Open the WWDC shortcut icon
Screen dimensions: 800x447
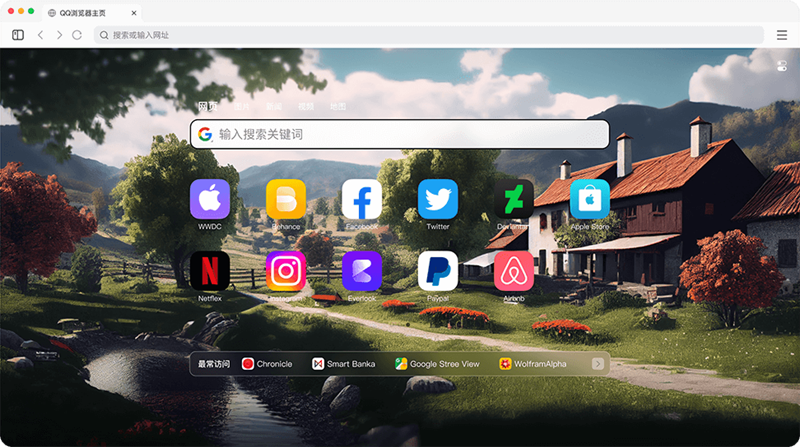[210, 199]
